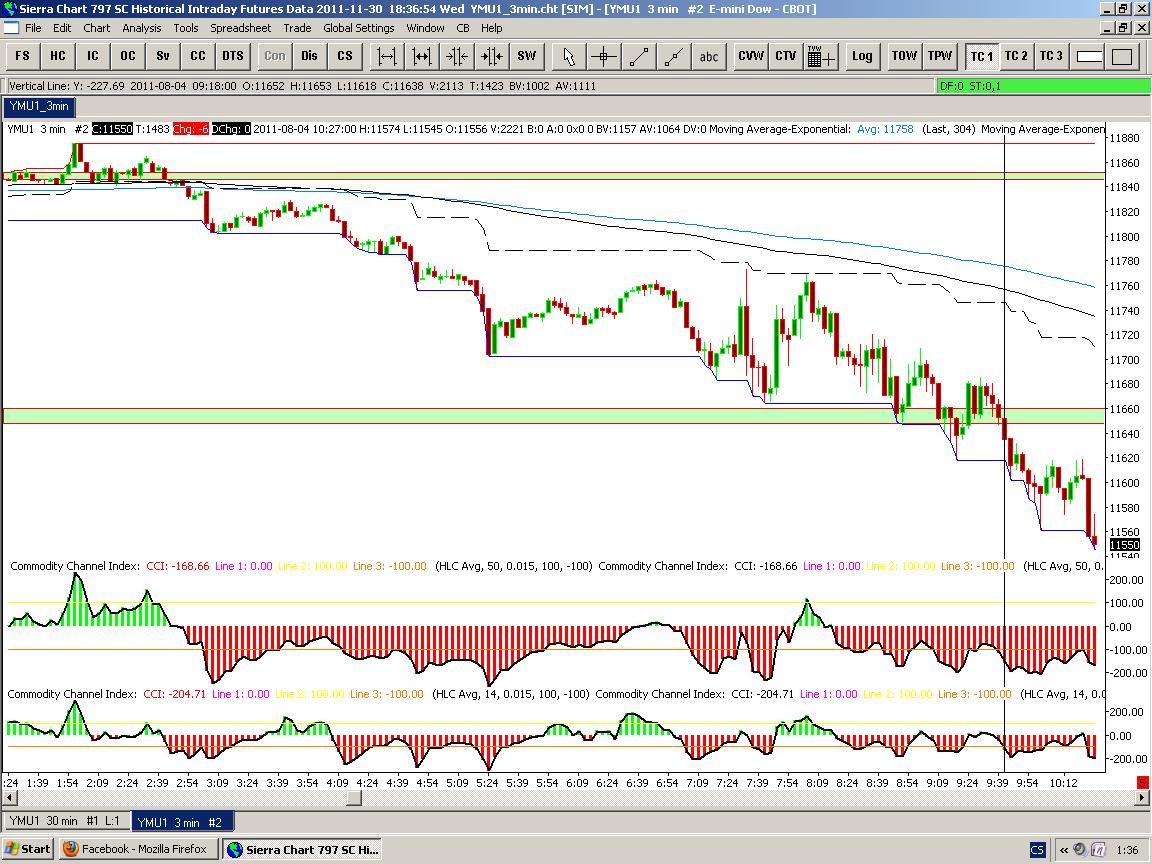Select the square rectangle drawing tool

pos(1122,56)
